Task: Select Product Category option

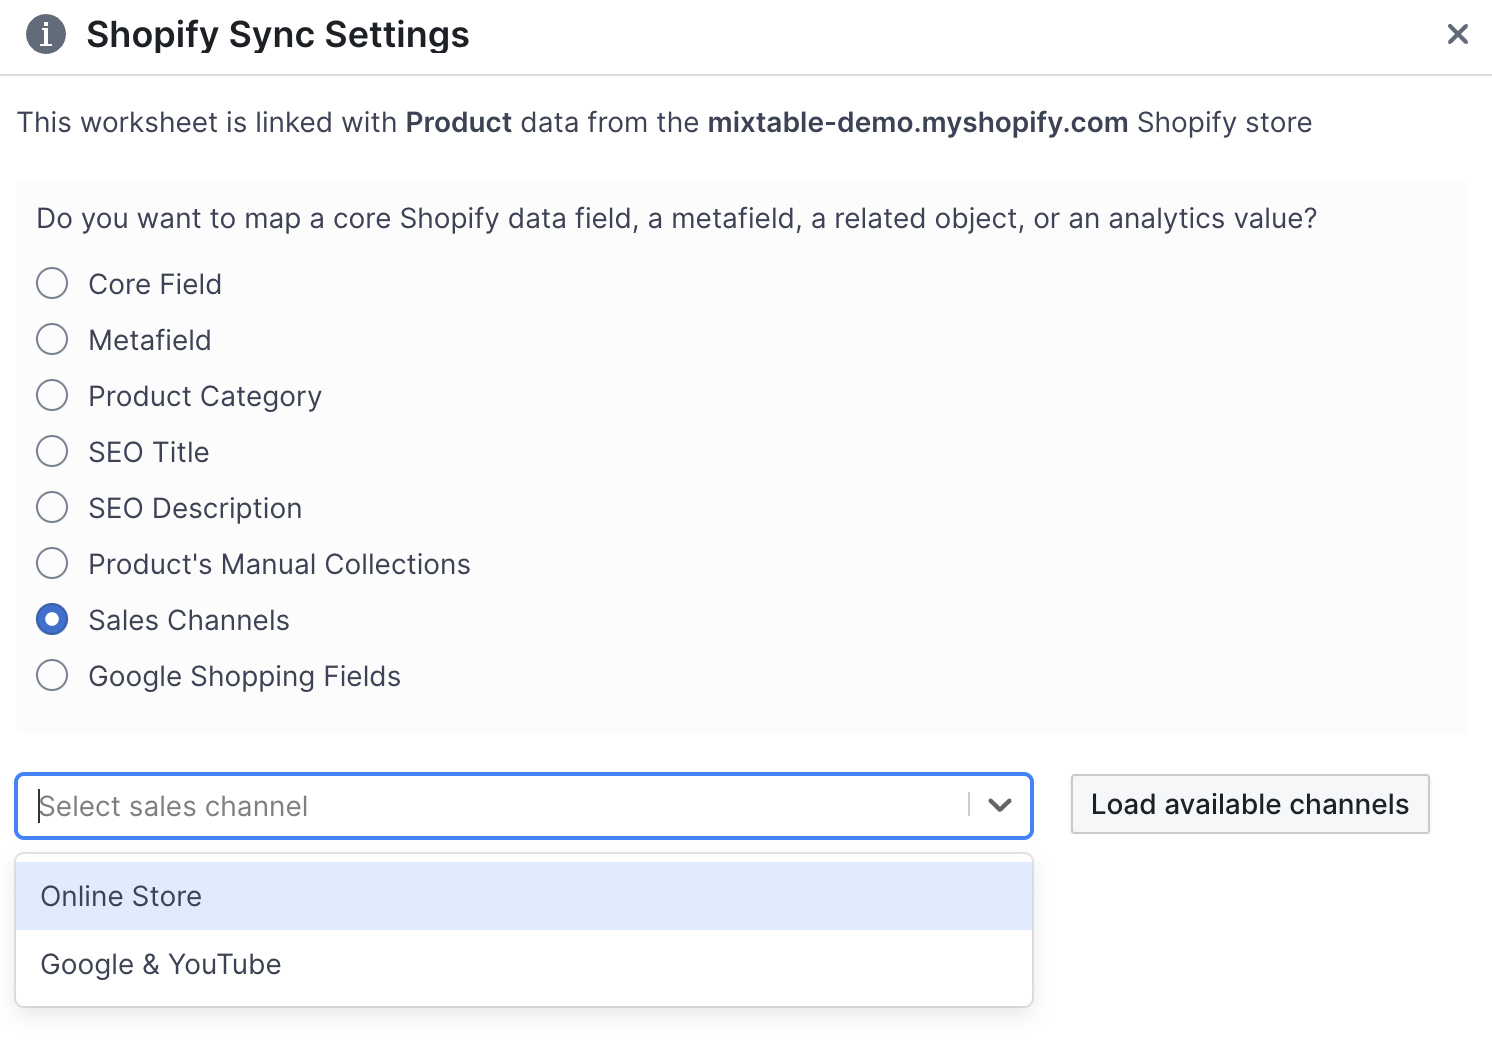Action: 52,395
